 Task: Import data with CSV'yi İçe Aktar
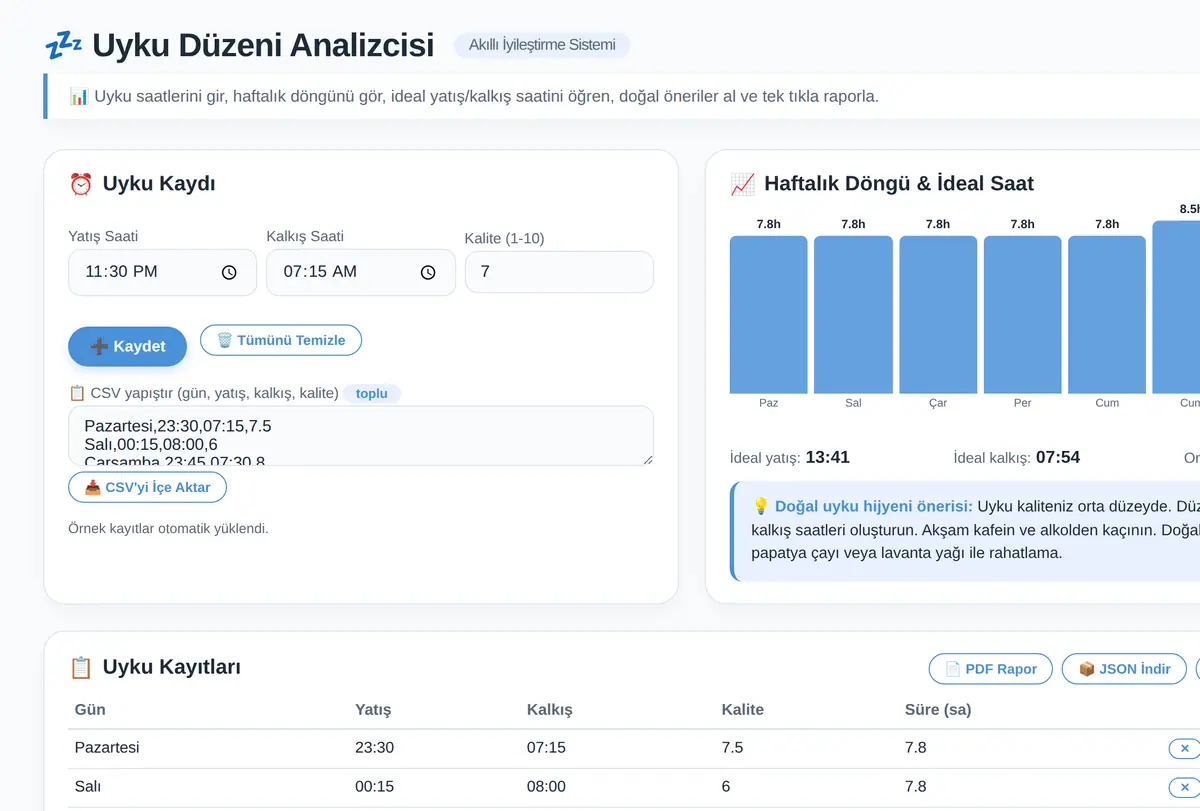point(147,487)
